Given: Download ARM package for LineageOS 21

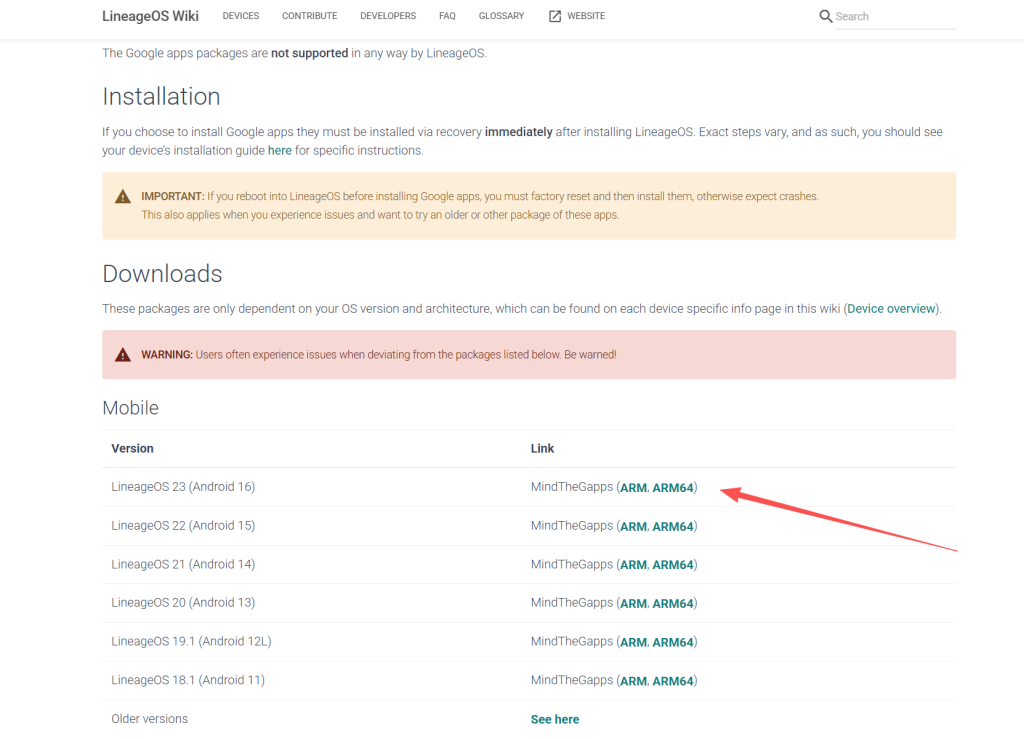Looking at the screenshot, I should pos(633,565).
